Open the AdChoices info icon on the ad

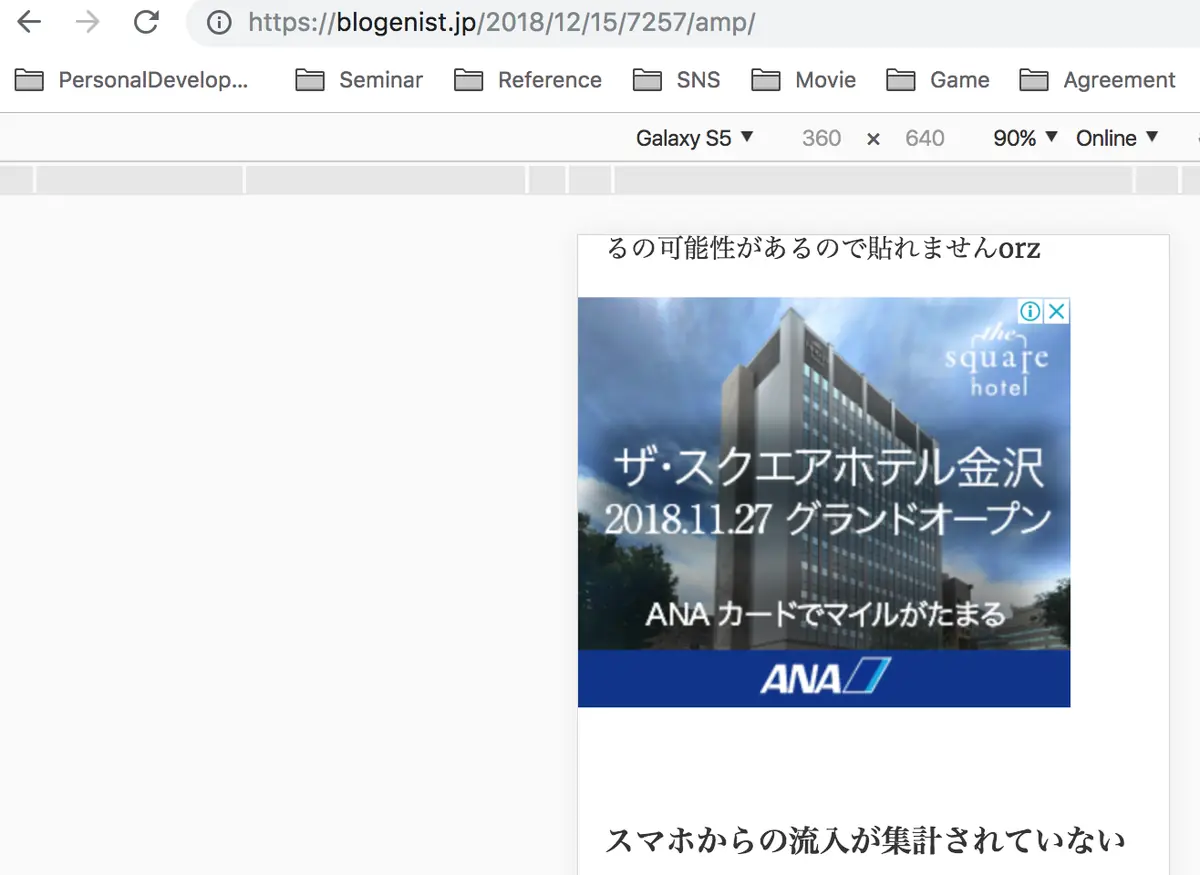pos(1032,311)
